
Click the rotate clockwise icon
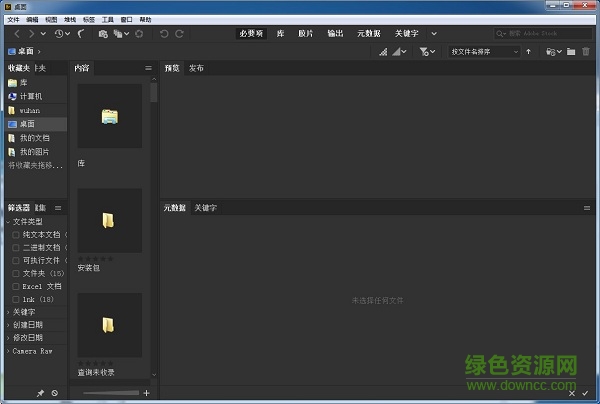(179, 34)
